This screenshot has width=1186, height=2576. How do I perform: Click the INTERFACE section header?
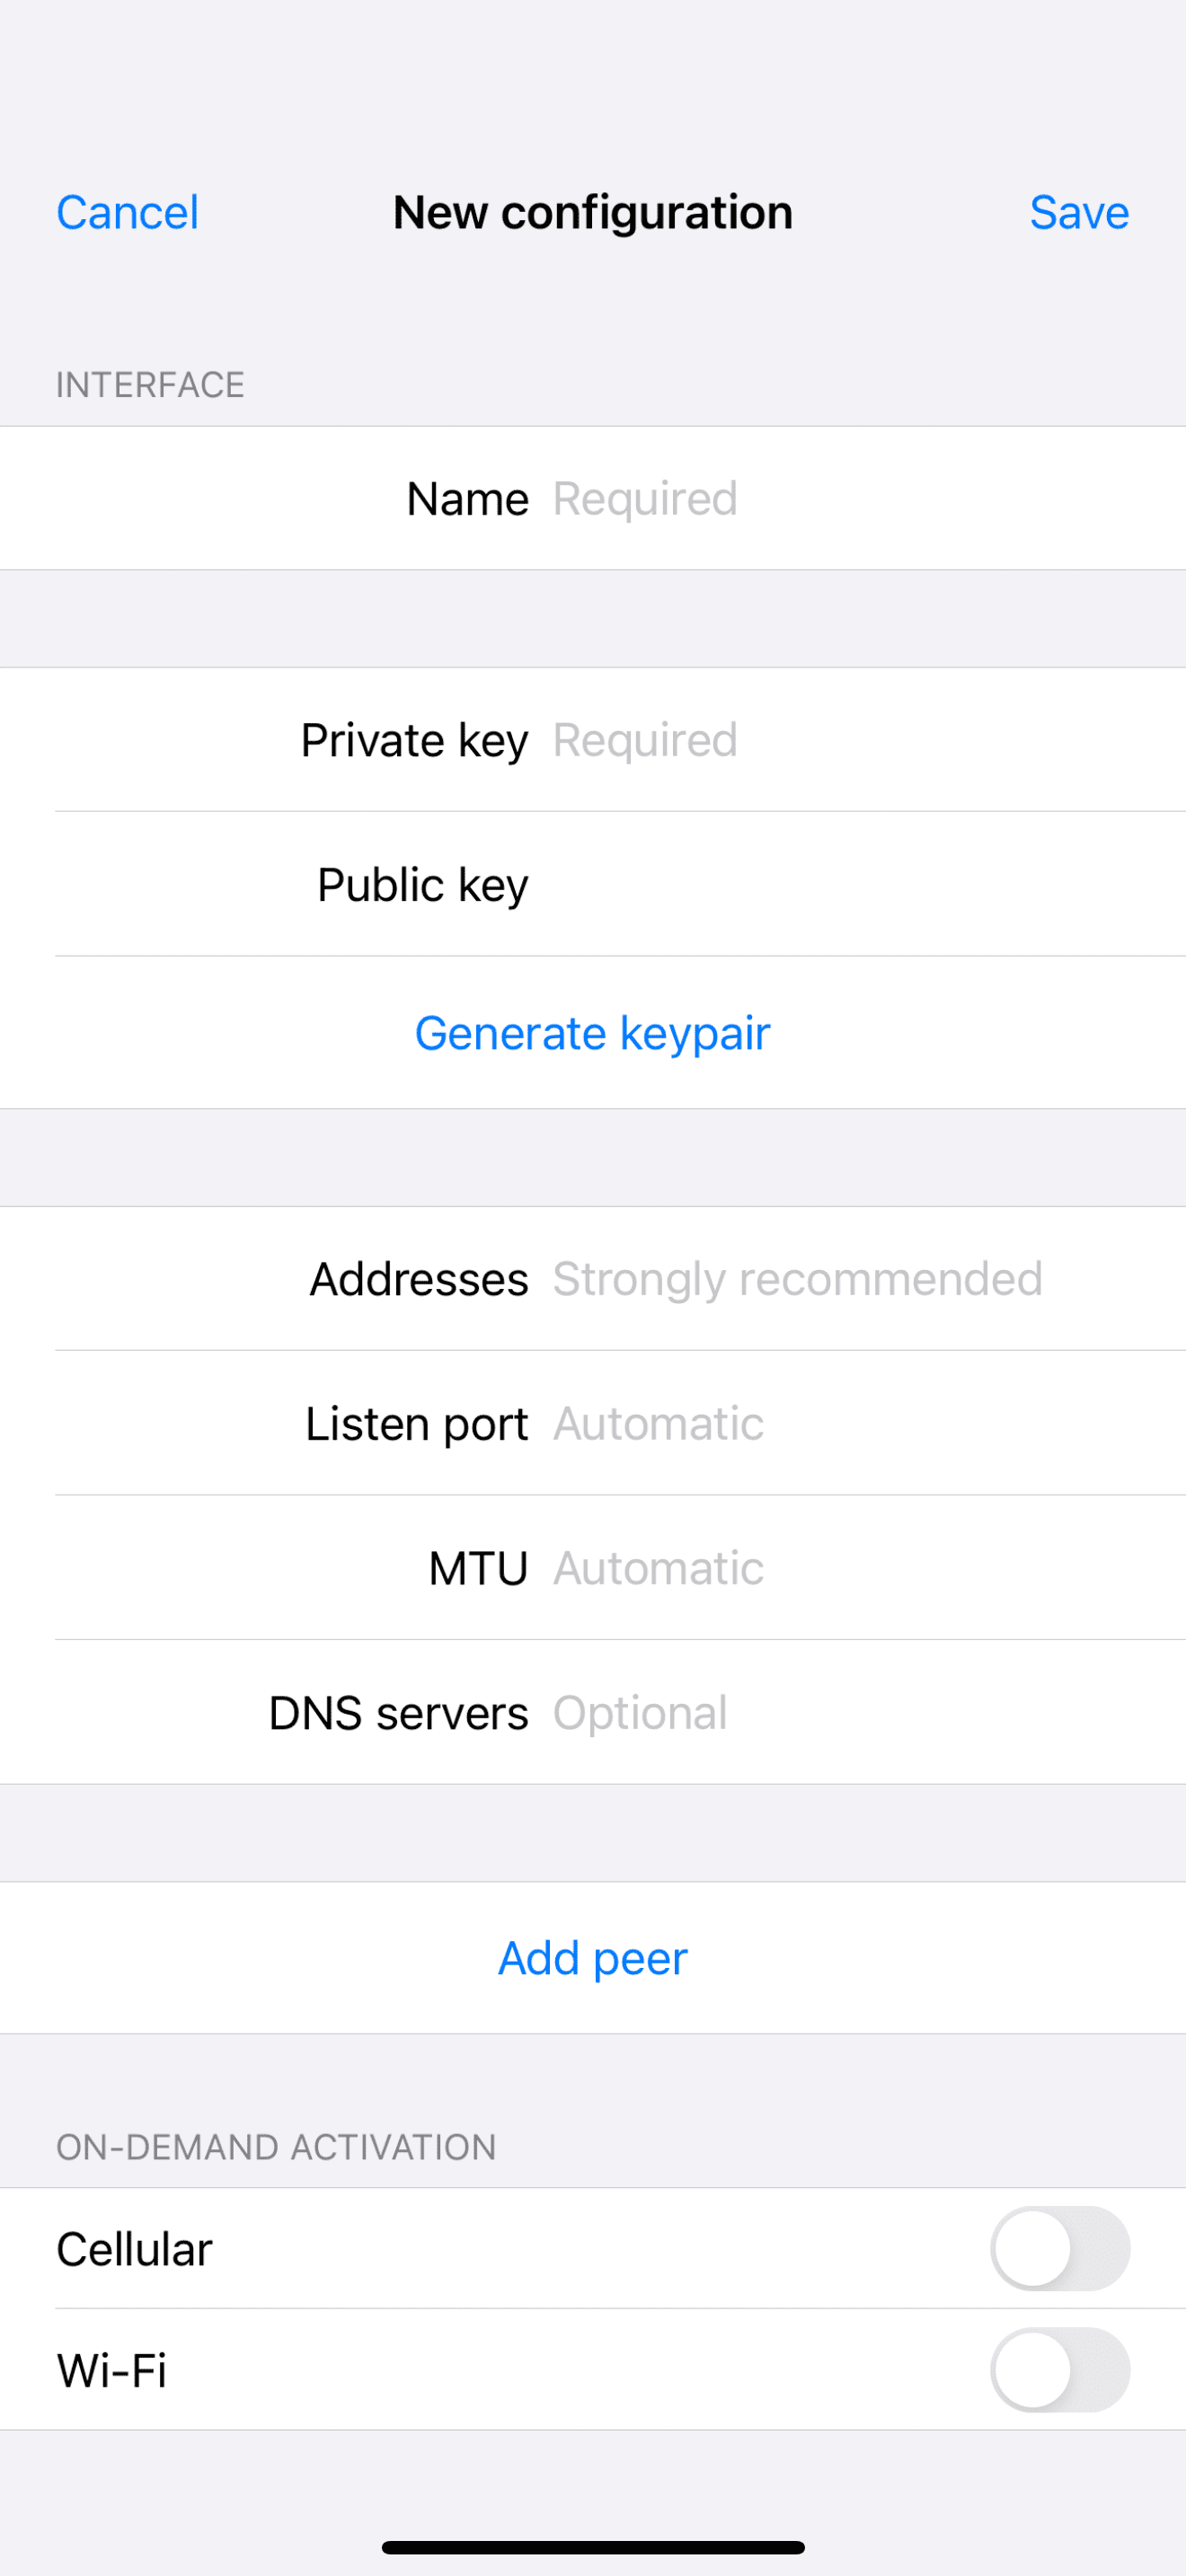tap(150, 385)
